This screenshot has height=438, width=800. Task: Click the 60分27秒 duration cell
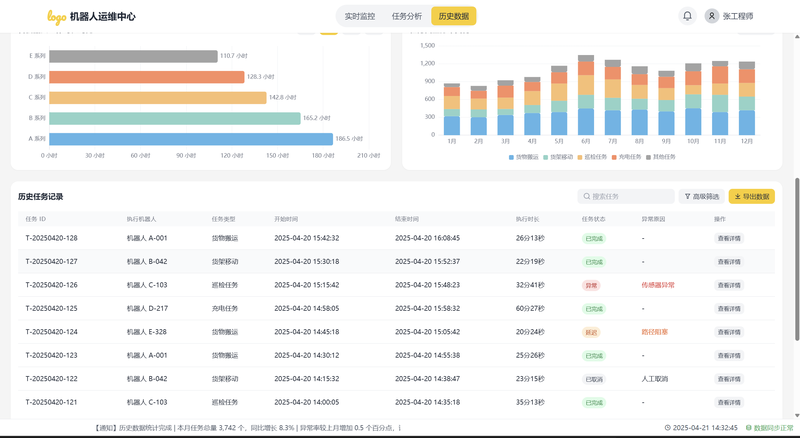point(530,309)
